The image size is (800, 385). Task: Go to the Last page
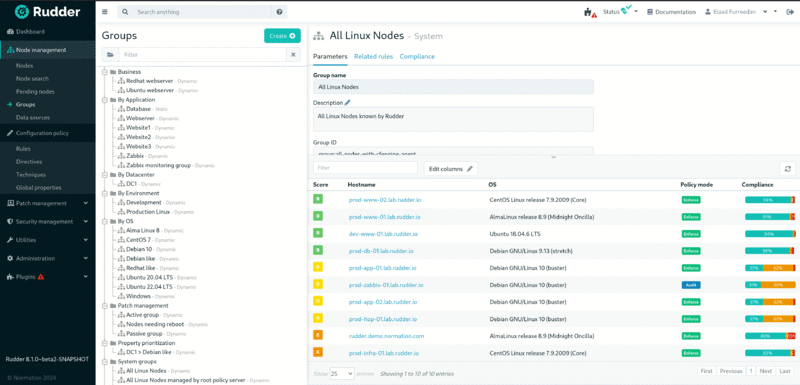pos(785,371)
